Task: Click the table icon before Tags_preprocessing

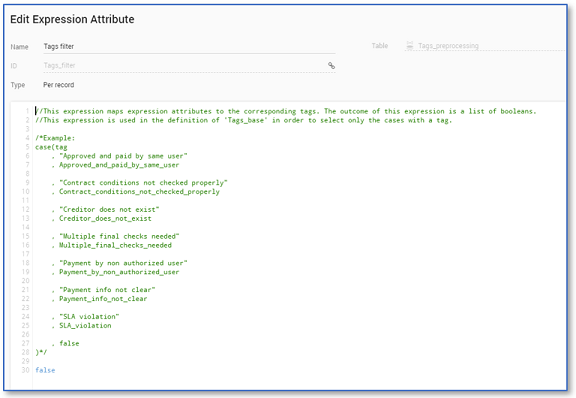Action: pos(410,46)
